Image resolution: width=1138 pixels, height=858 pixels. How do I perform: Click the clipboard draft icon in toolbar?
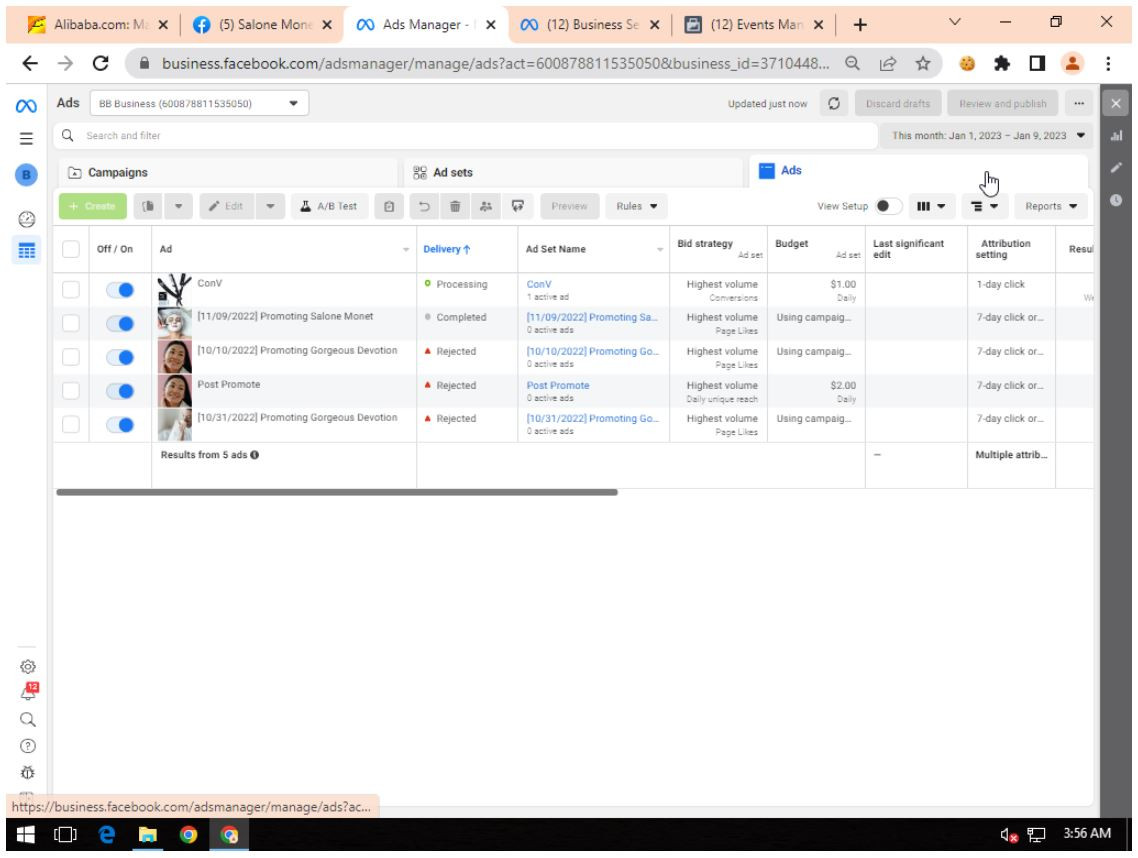pos(389,206)
